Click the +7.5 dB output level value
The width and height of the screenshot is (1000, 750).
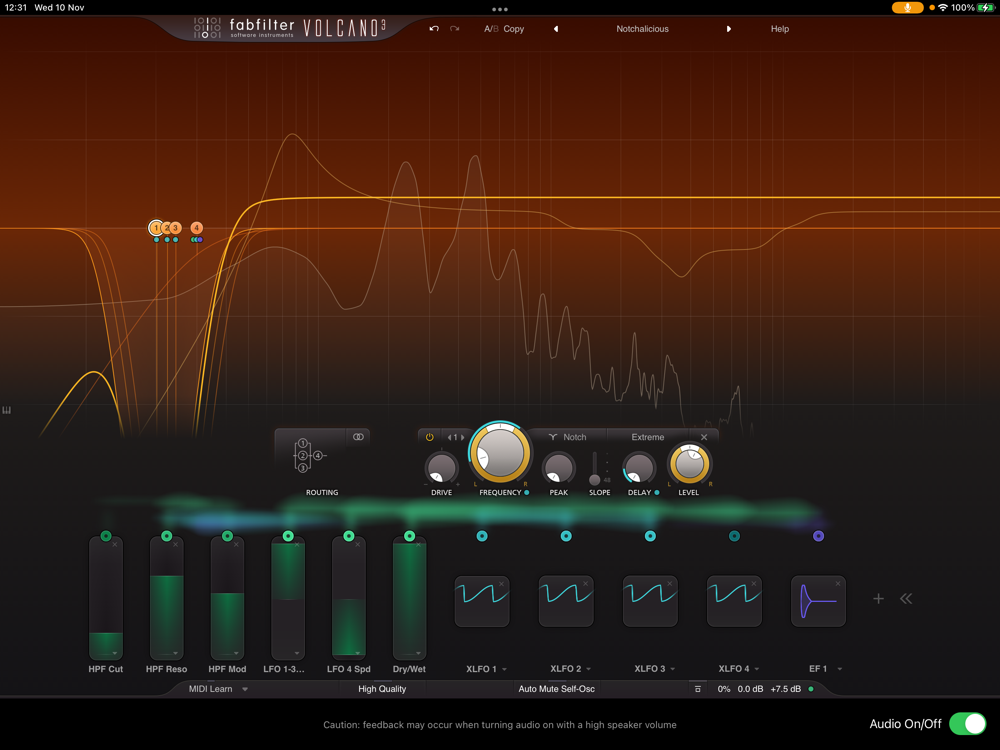point(785,689)
